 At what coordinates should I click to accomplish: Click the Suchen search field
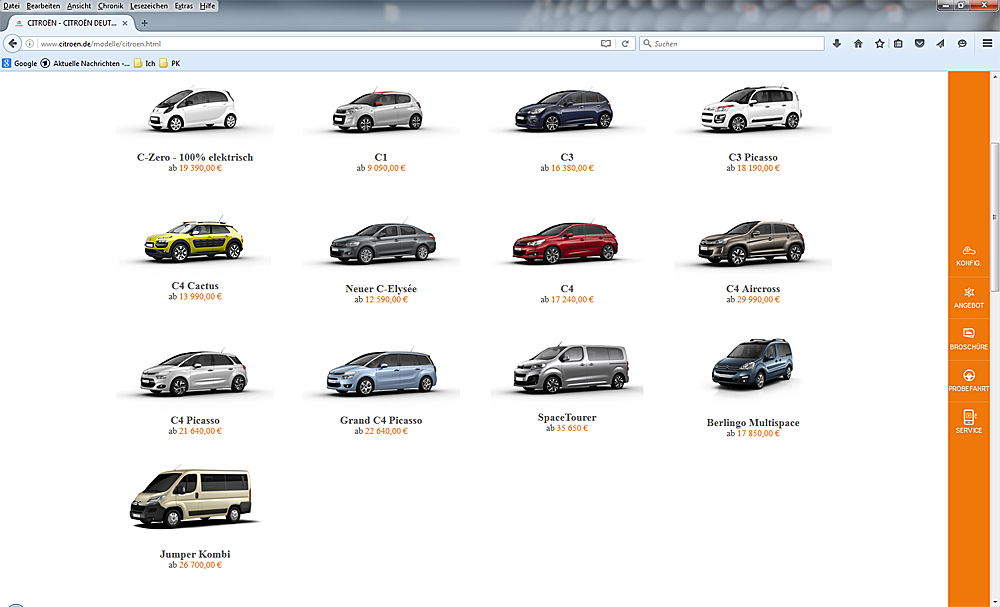(x=732, y=44)
